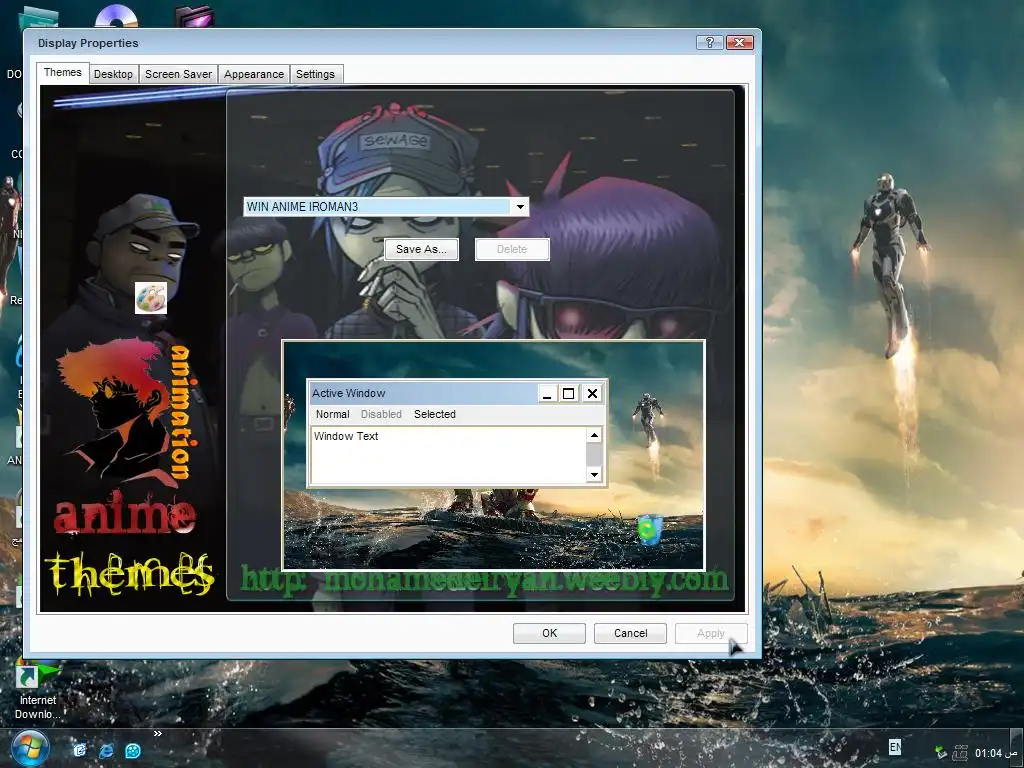Close the Display Properties dialog

click(739, 42)
